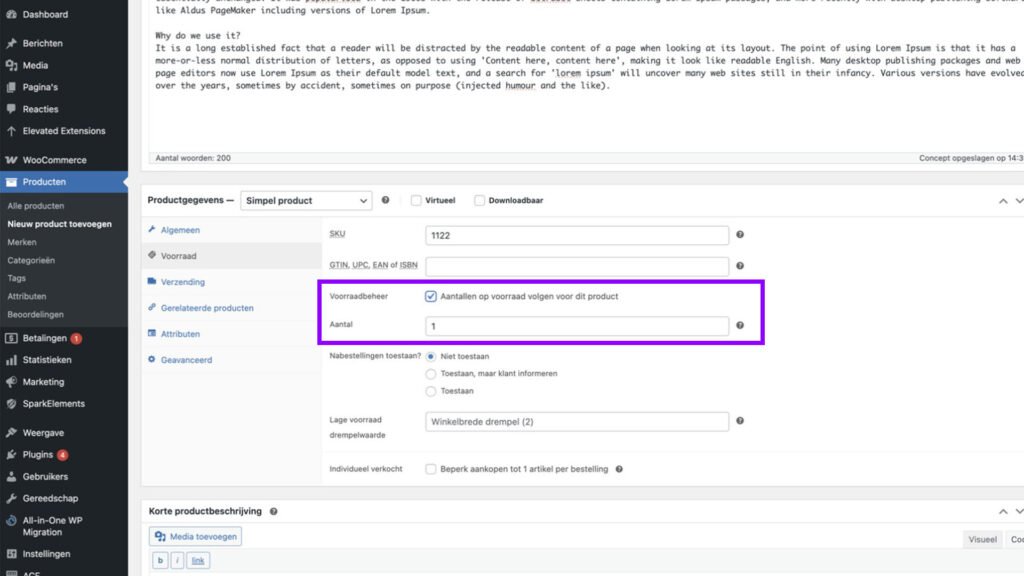This screenshot has height=576, width=1024.
Task: Click the Statistieken sidebar icon
Action: pyautogui.click(x=12, y=359)
